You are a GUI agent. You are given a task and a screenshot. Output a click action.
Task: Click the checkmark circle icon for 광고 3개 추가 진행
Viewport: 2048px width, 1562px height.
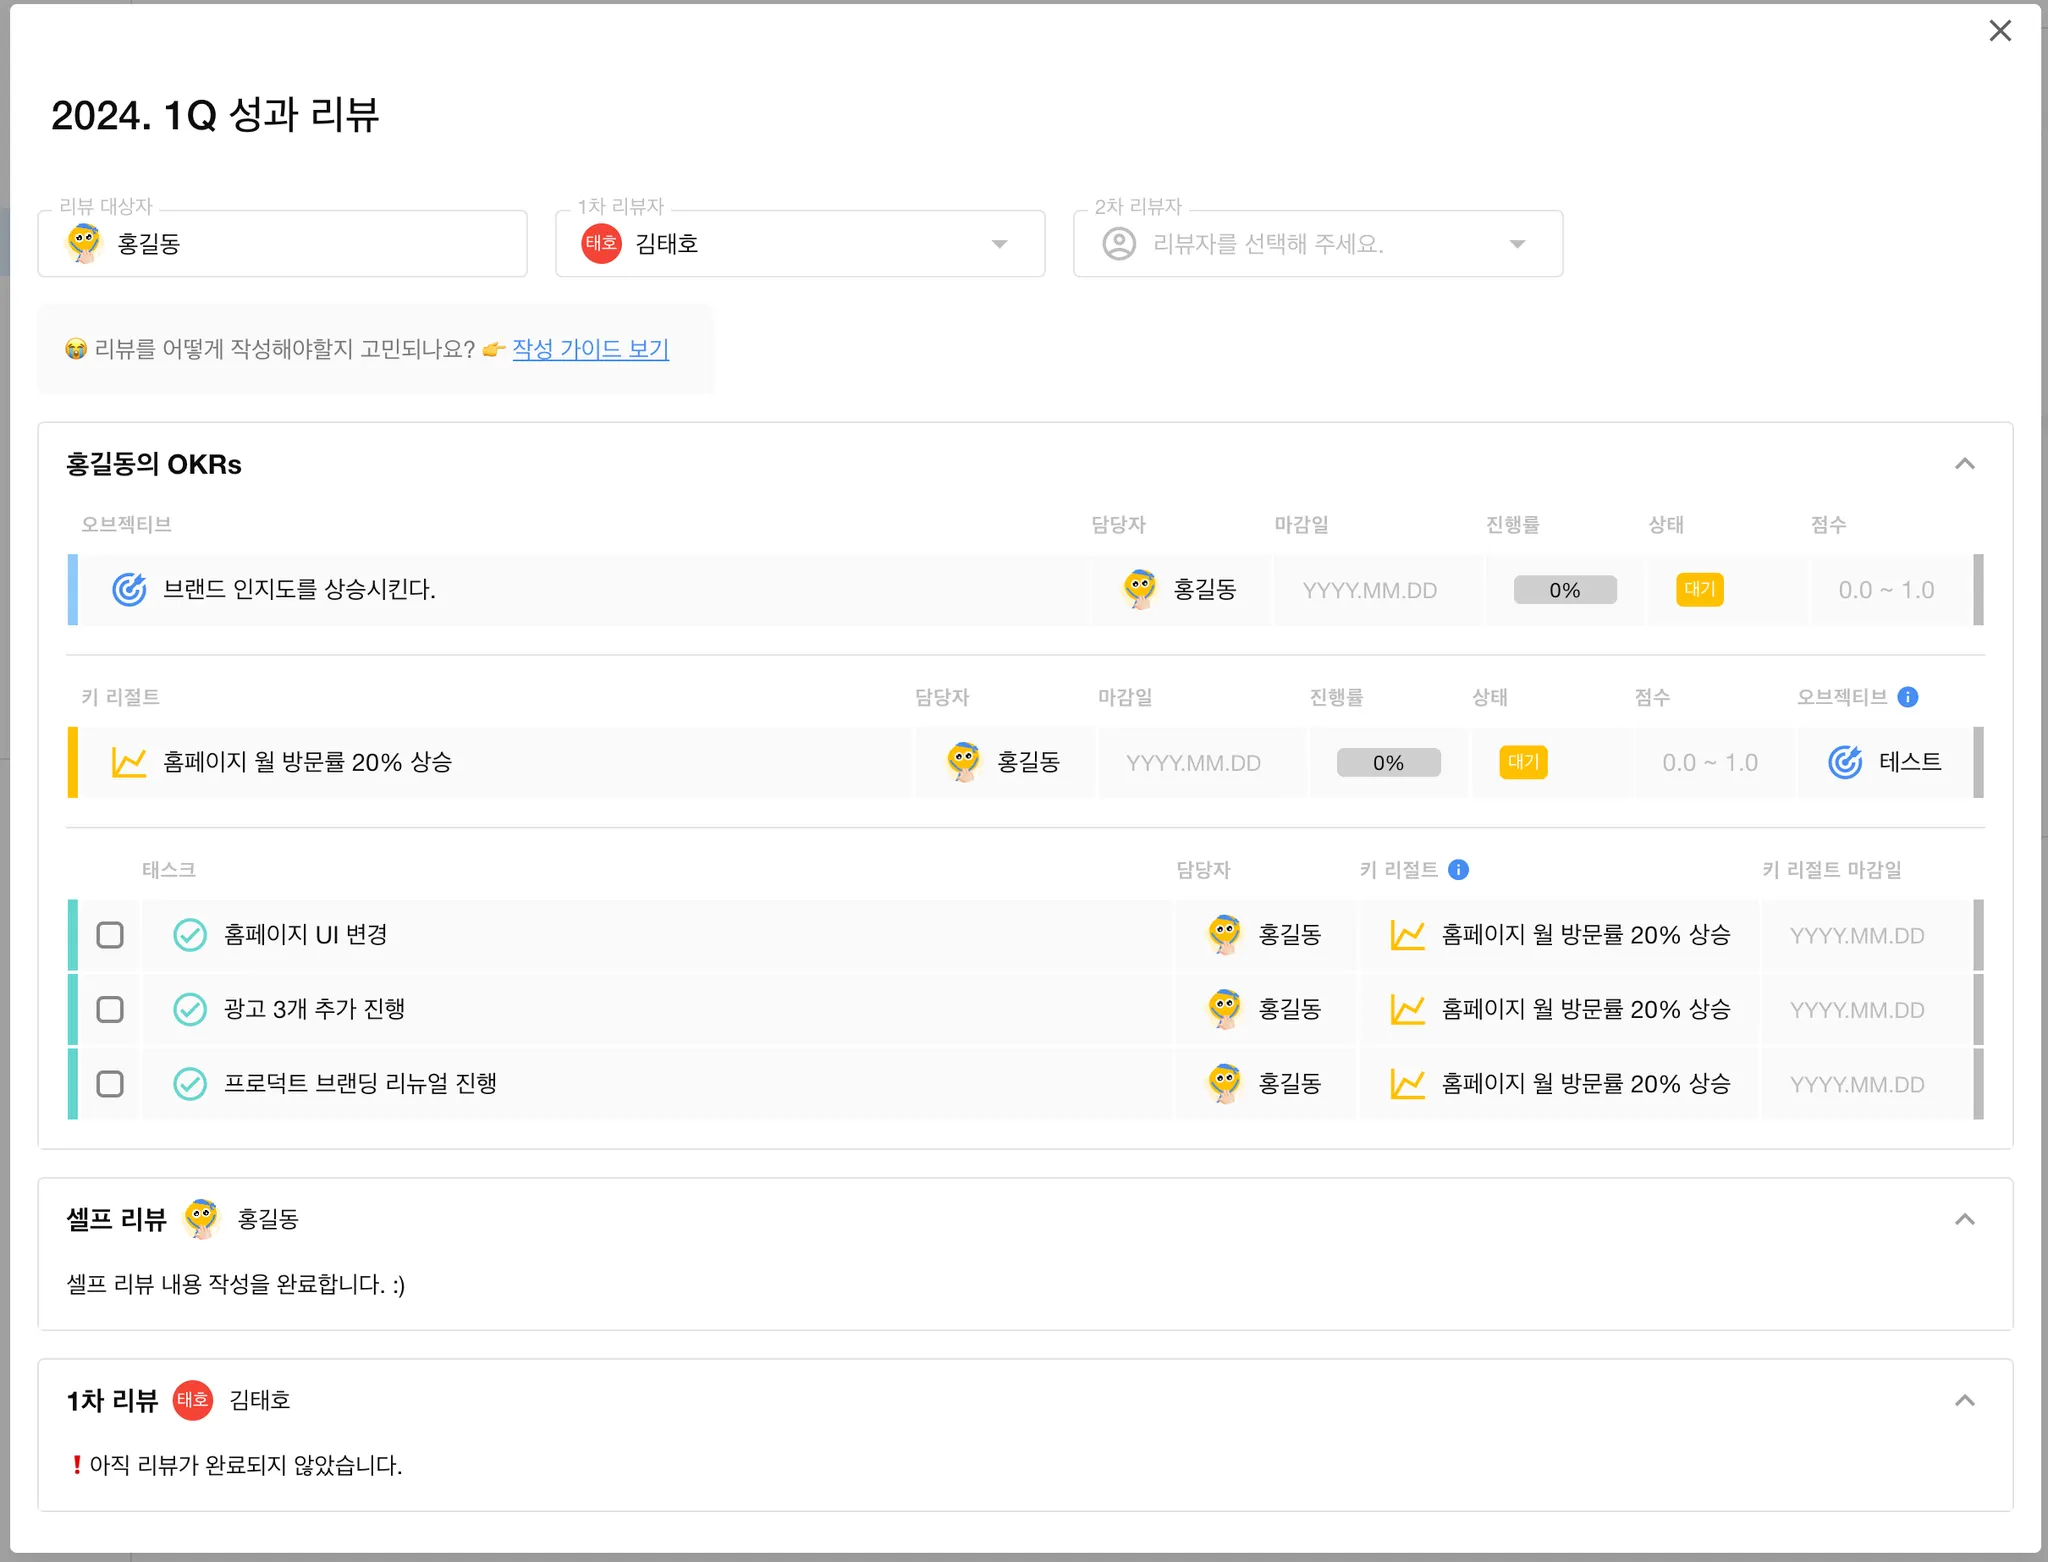pos(190,1009)
